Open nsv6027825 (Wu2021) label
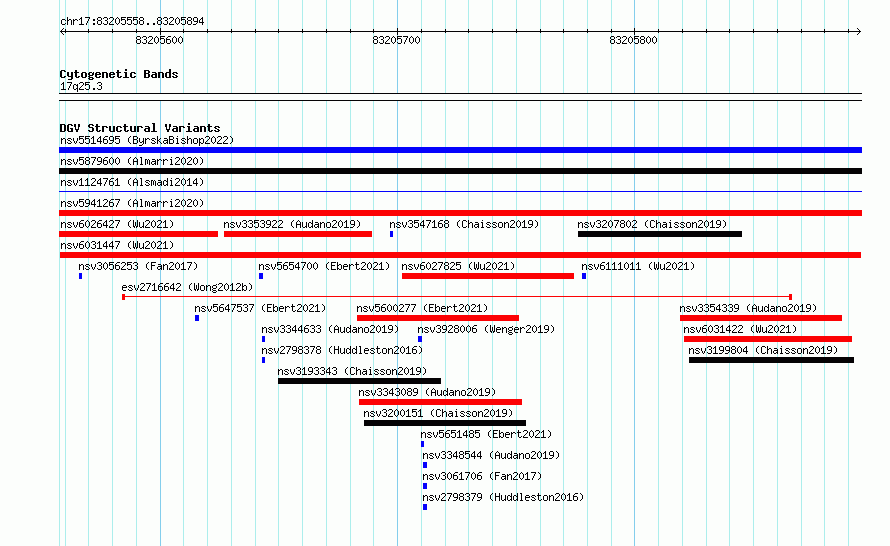 [x=458, y=266]
